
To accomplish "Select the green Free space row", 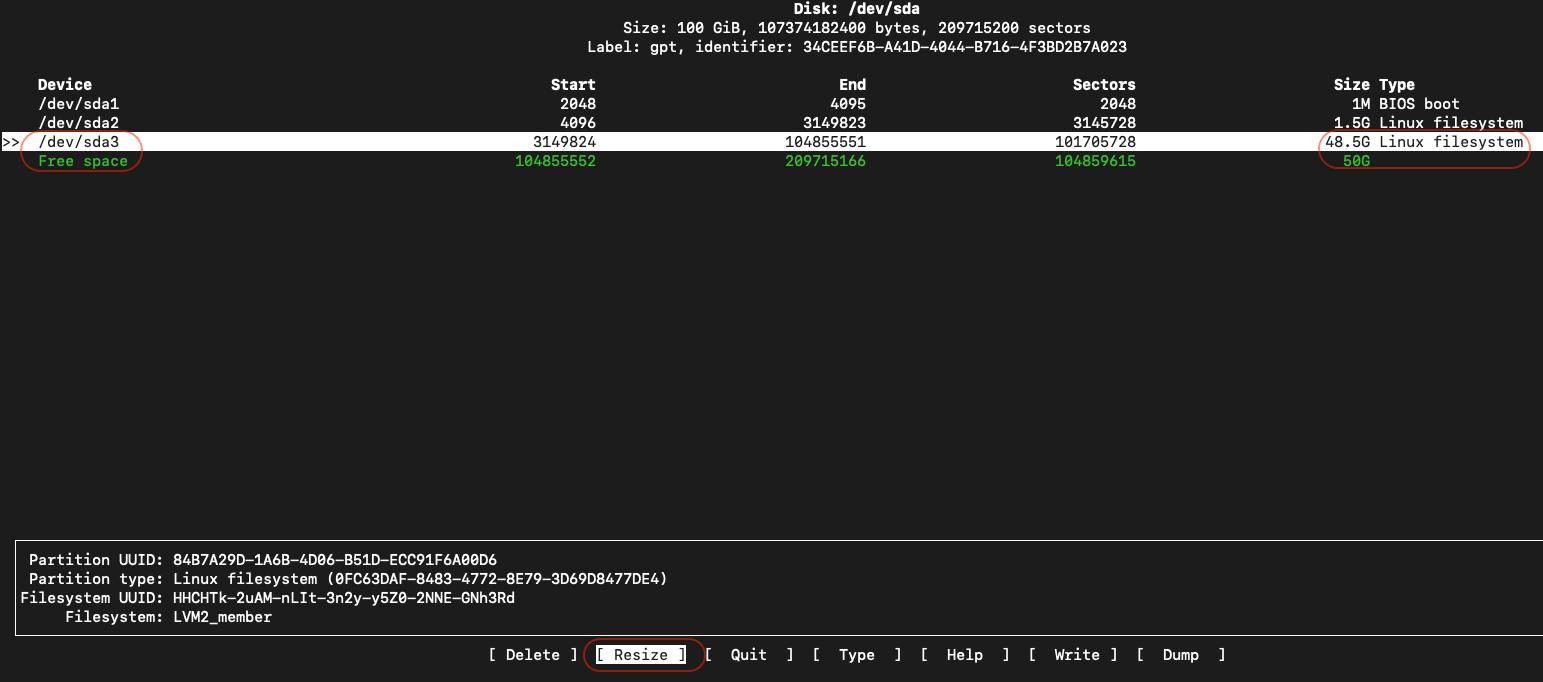I will 83,161.
